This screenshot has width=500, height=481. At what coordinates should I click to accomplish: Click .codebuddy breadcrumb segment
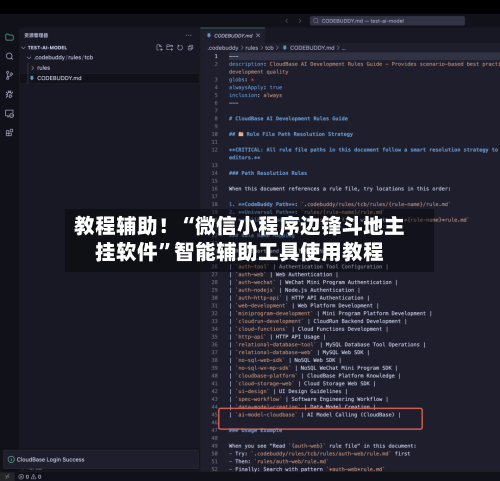point(223,48)
